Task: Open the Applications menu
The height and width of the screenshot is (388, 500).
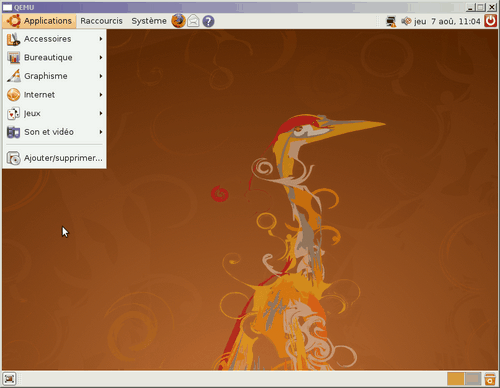Action: point(39,21)
